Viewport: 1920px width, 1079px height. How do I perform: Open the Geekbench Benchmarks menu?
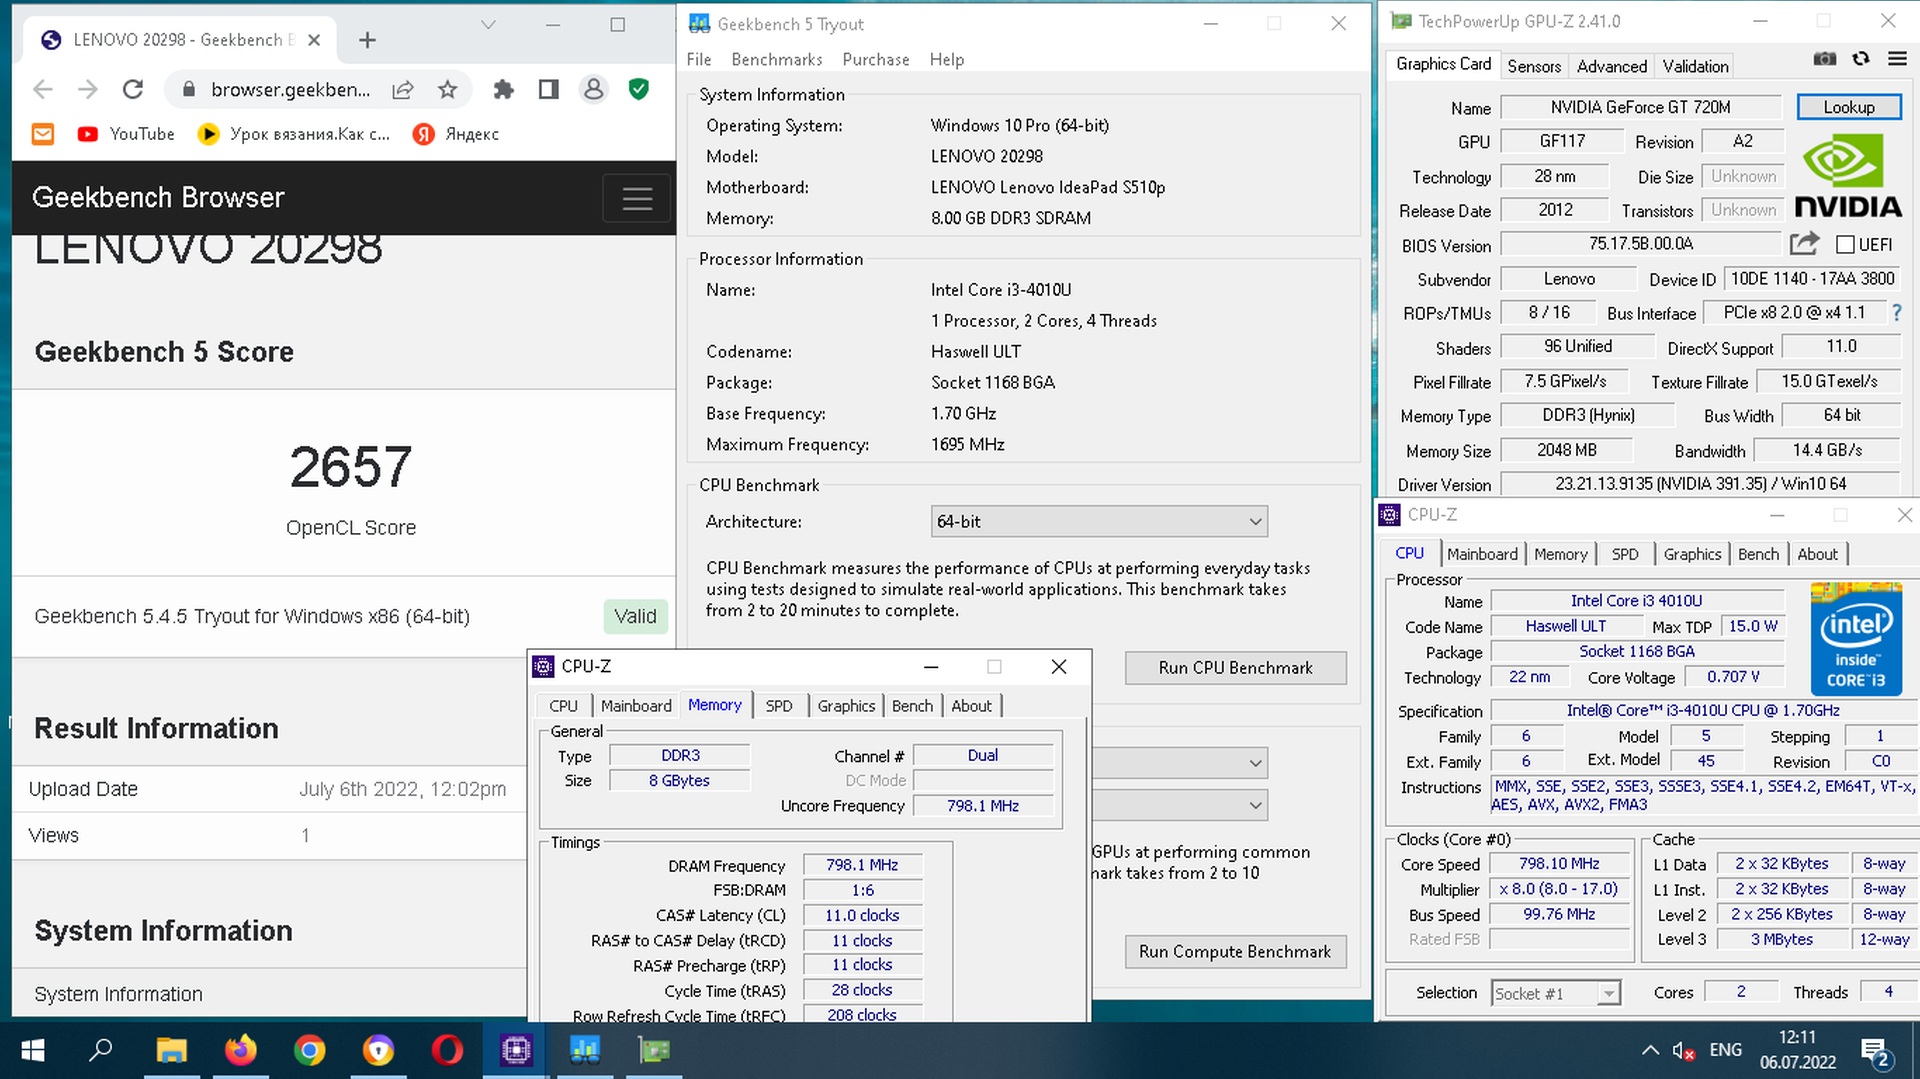tap(777, 60)
